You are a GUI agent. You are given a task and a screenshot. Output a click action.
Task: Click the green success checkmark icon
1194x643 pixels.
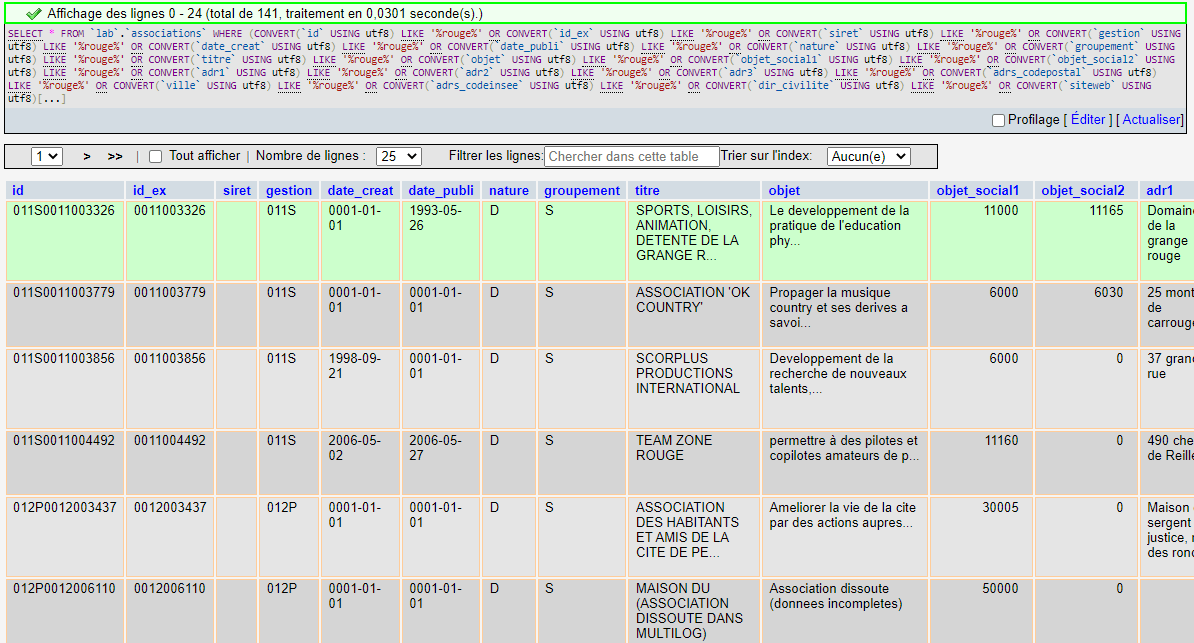pyautogui.click(x=34, y=14)
